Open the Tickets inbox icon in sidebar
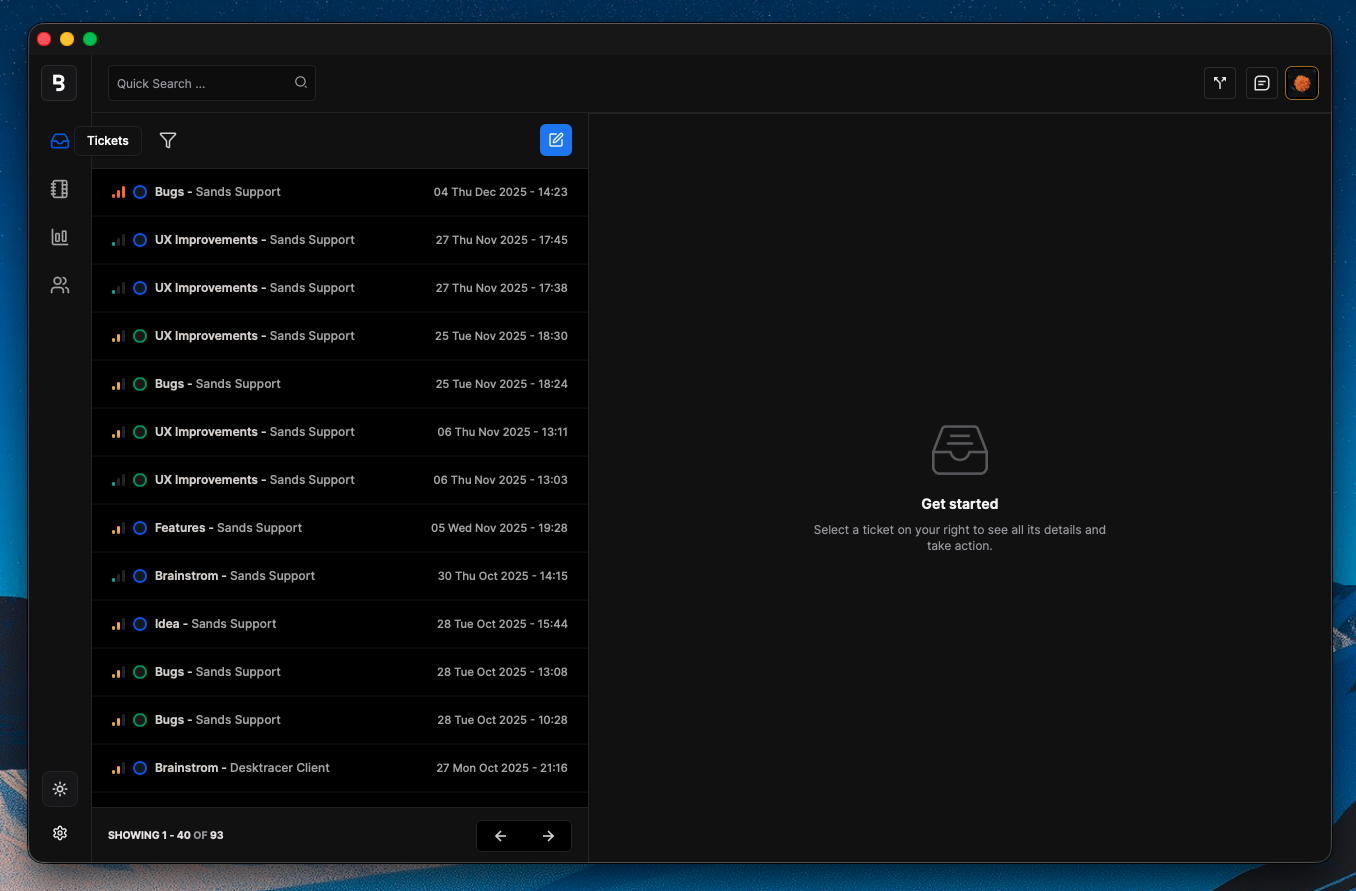The image size is (1356, 891). tap(60, 141)
